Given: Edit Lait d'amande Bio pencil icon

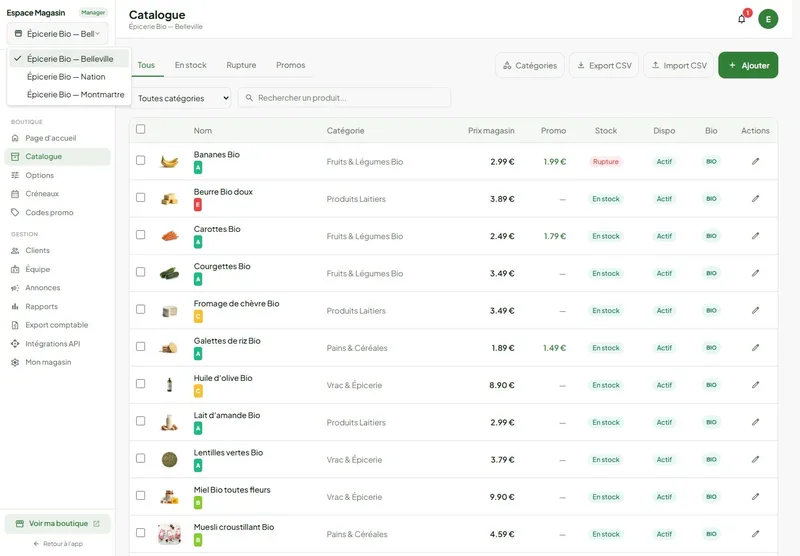Looking at the screenshot, I should tap(755, 422).
